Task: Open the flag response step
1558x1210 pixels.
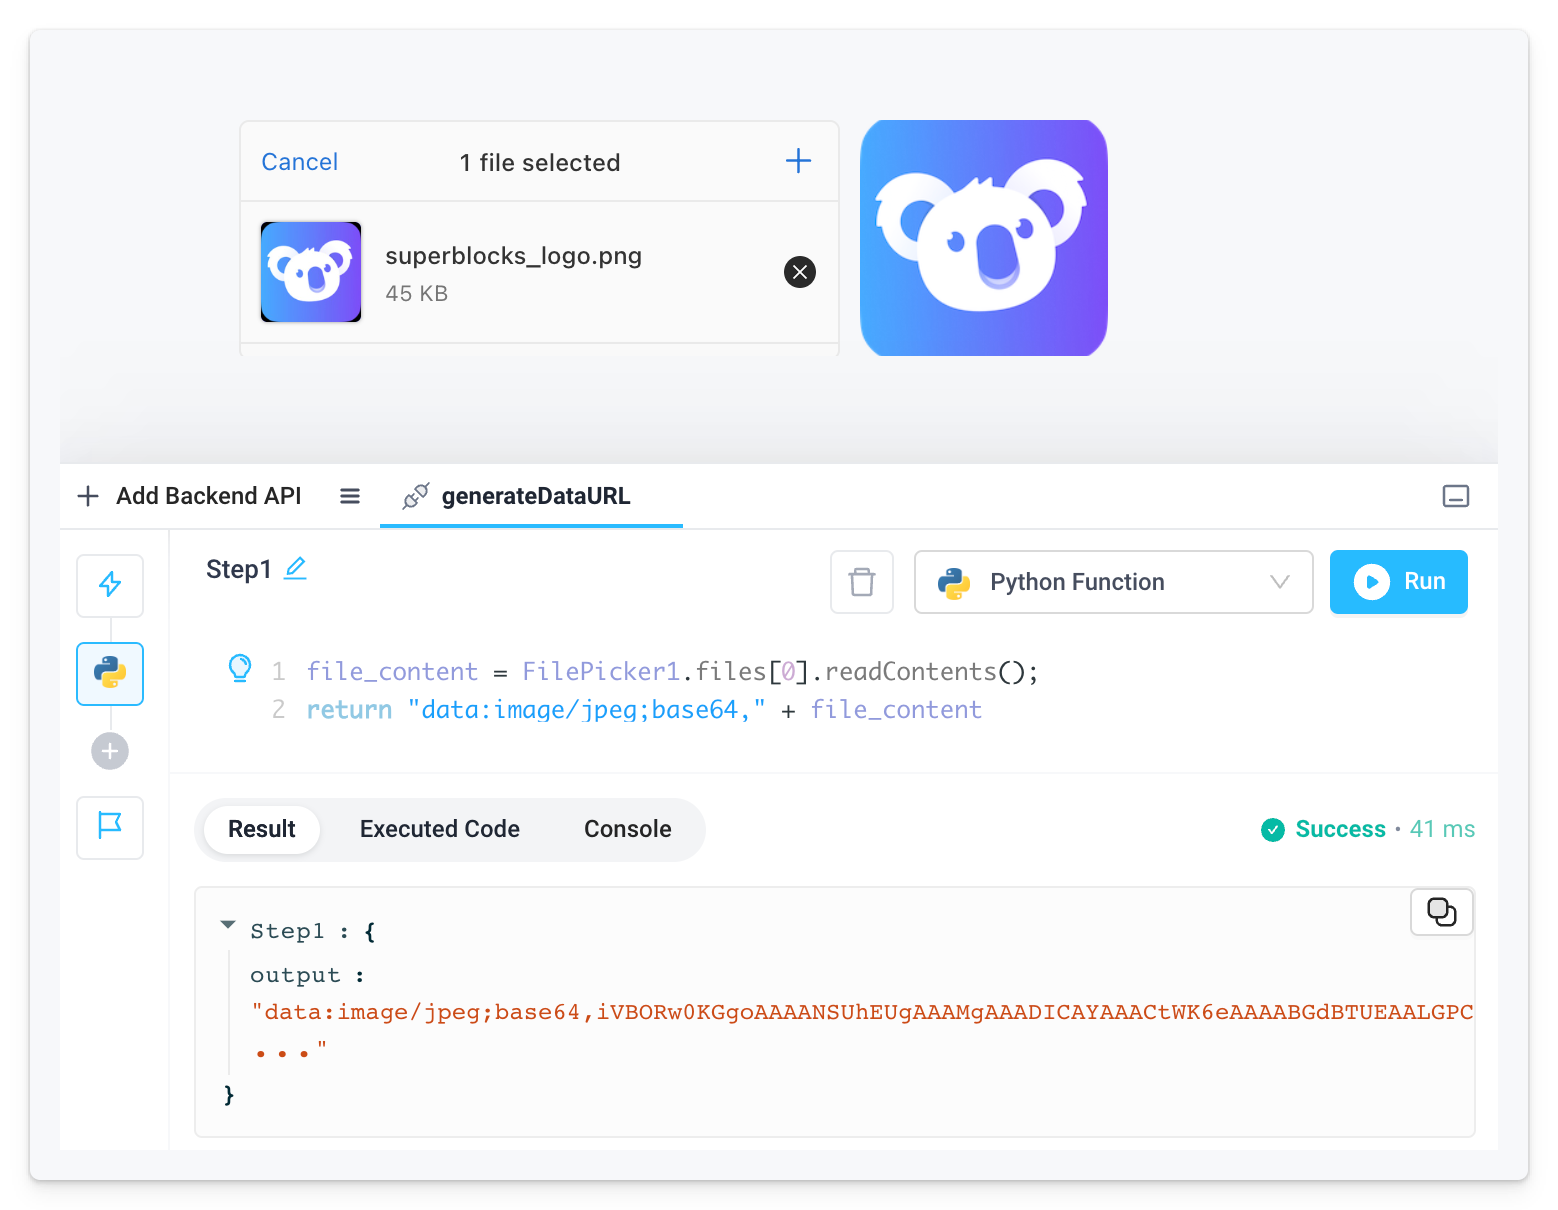Action: tap(110, 827)
